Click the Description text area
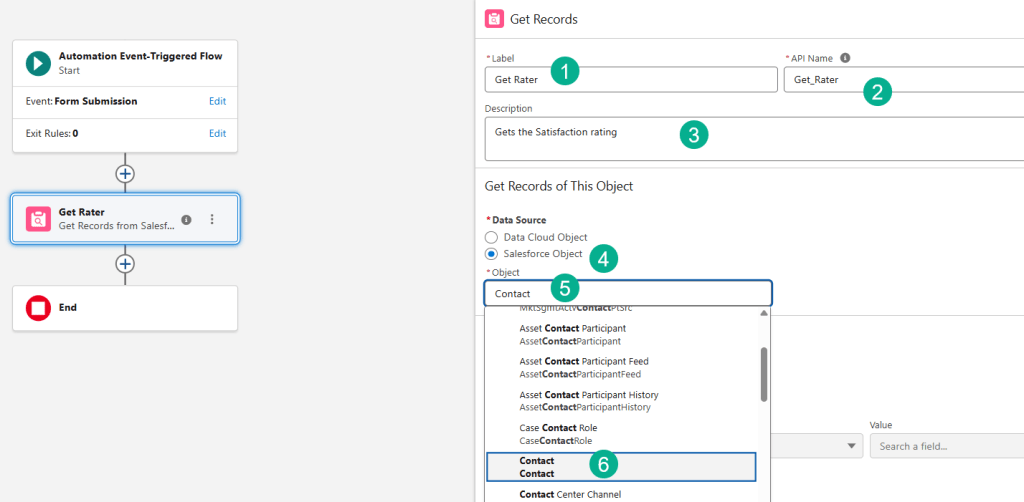 [752, 139]
